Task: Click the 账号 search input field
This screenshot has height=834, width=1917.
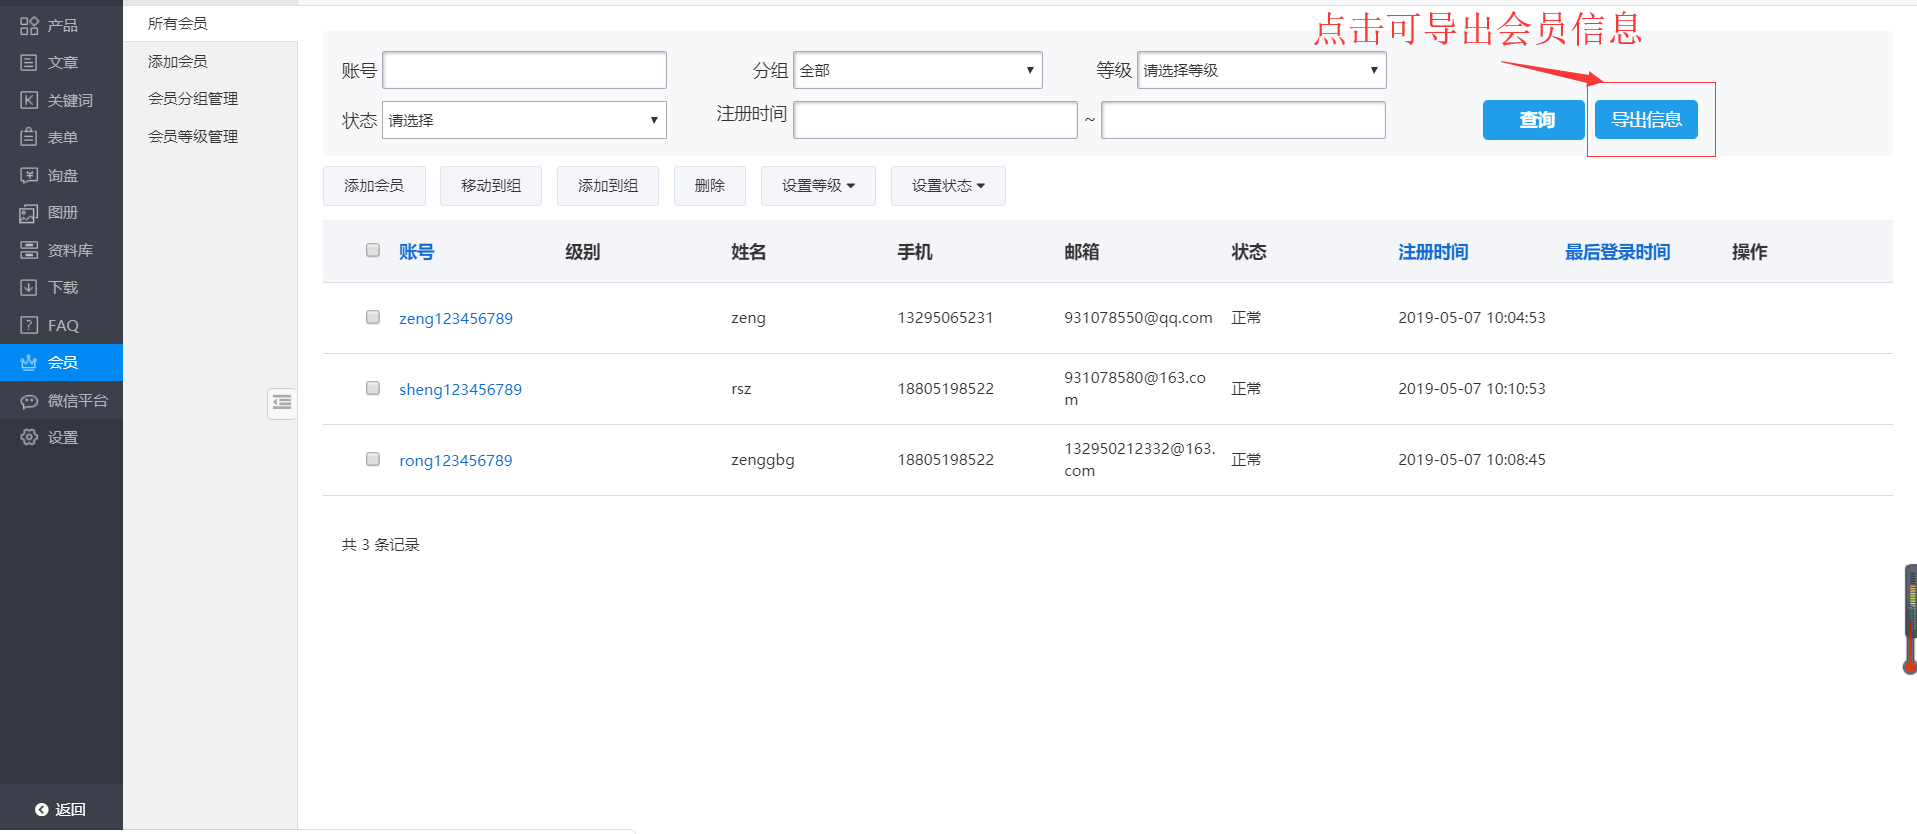Action: (x=524, y=70)
